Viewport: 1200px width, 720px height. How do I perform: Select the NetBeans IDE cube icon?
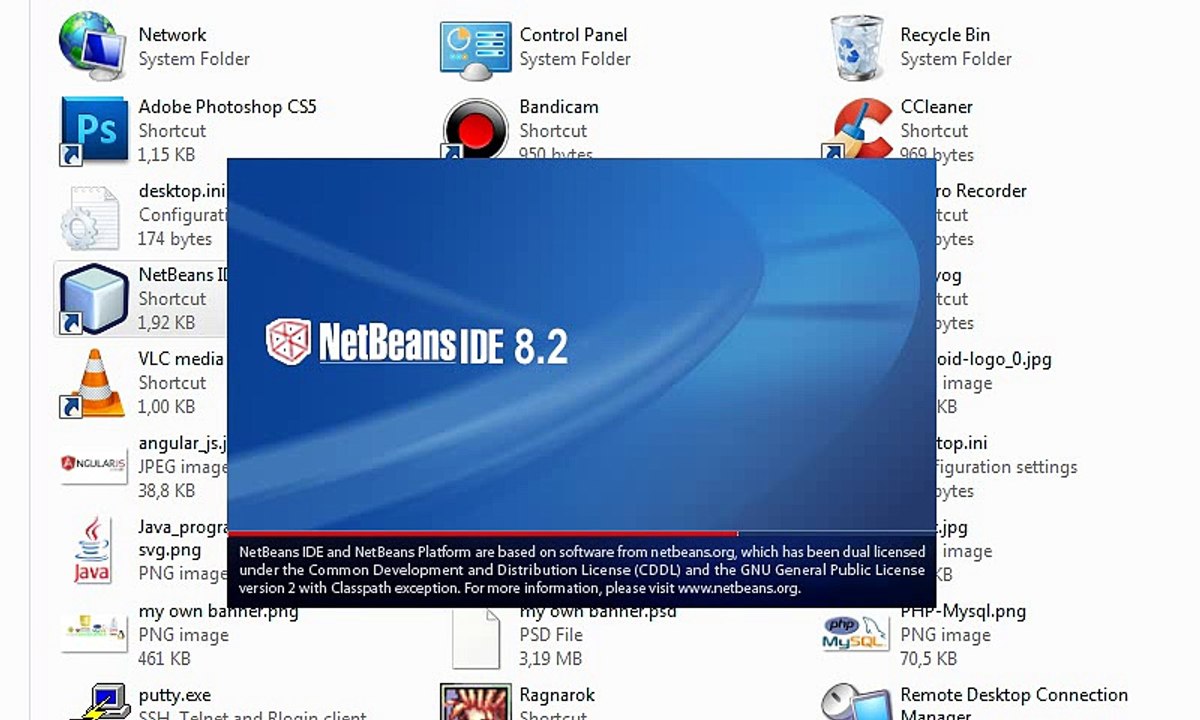(x=94, y=299)
